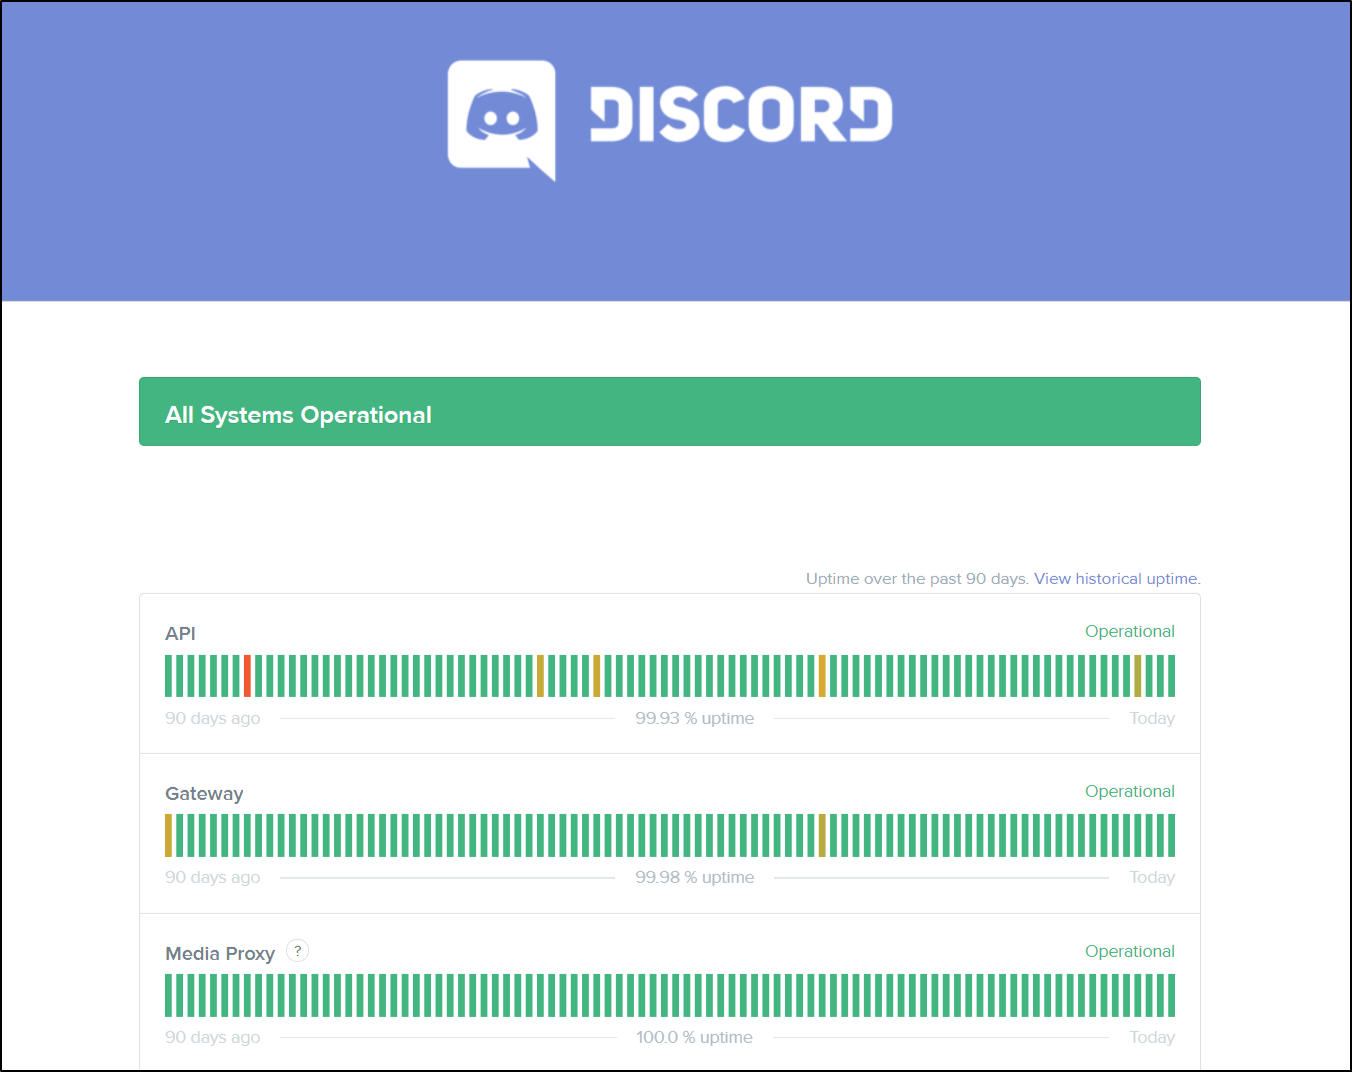Image resolution: width=1352 pixels, height=1072 pixels.
Task: Click the Gateway component name
Action: [x=204, y=793]
